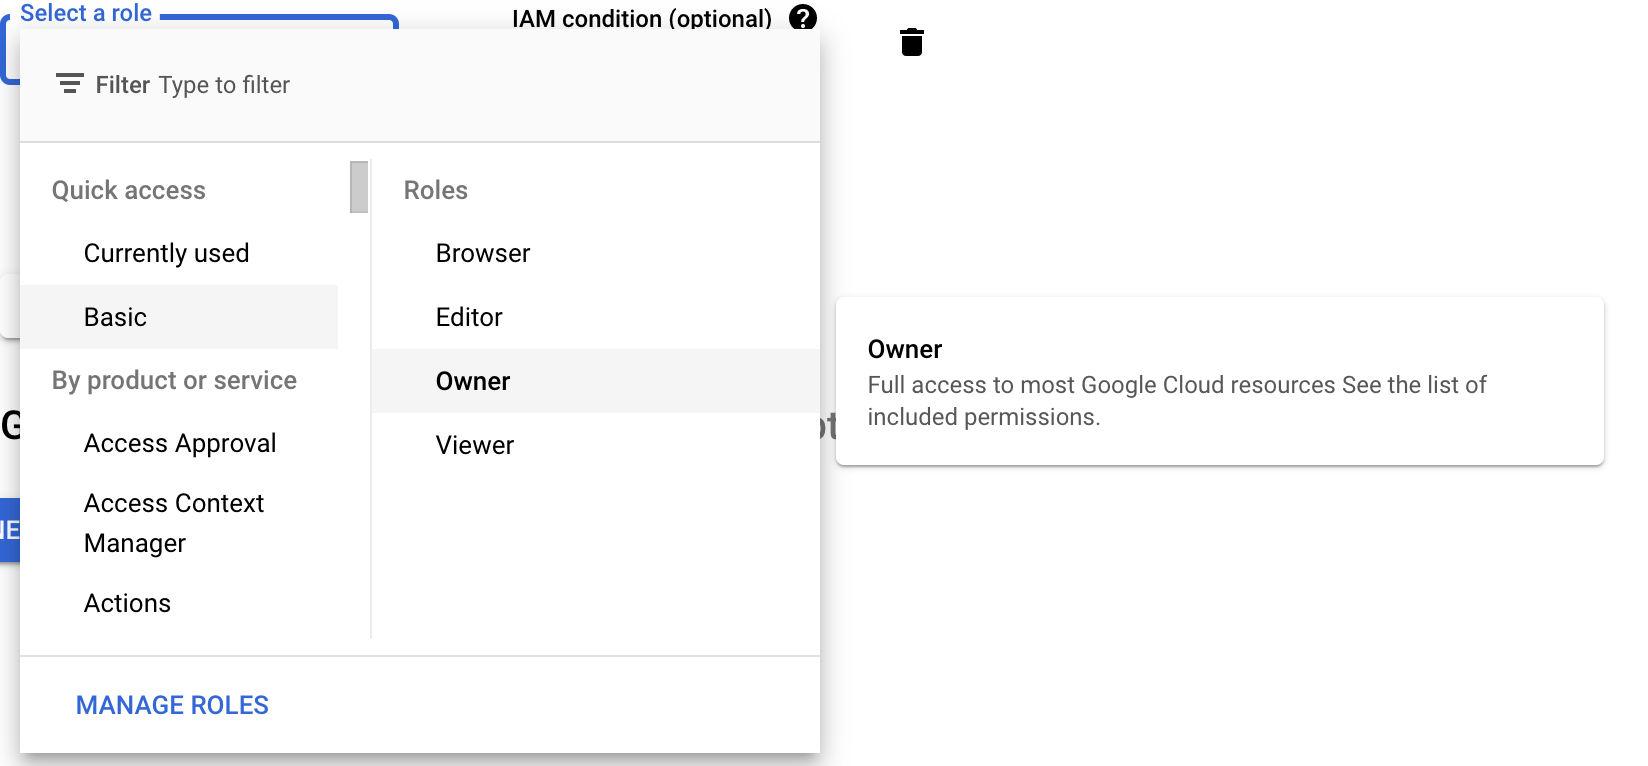Click the MANAGE ROLES link
1648x766 pixels.
(172, 705)
